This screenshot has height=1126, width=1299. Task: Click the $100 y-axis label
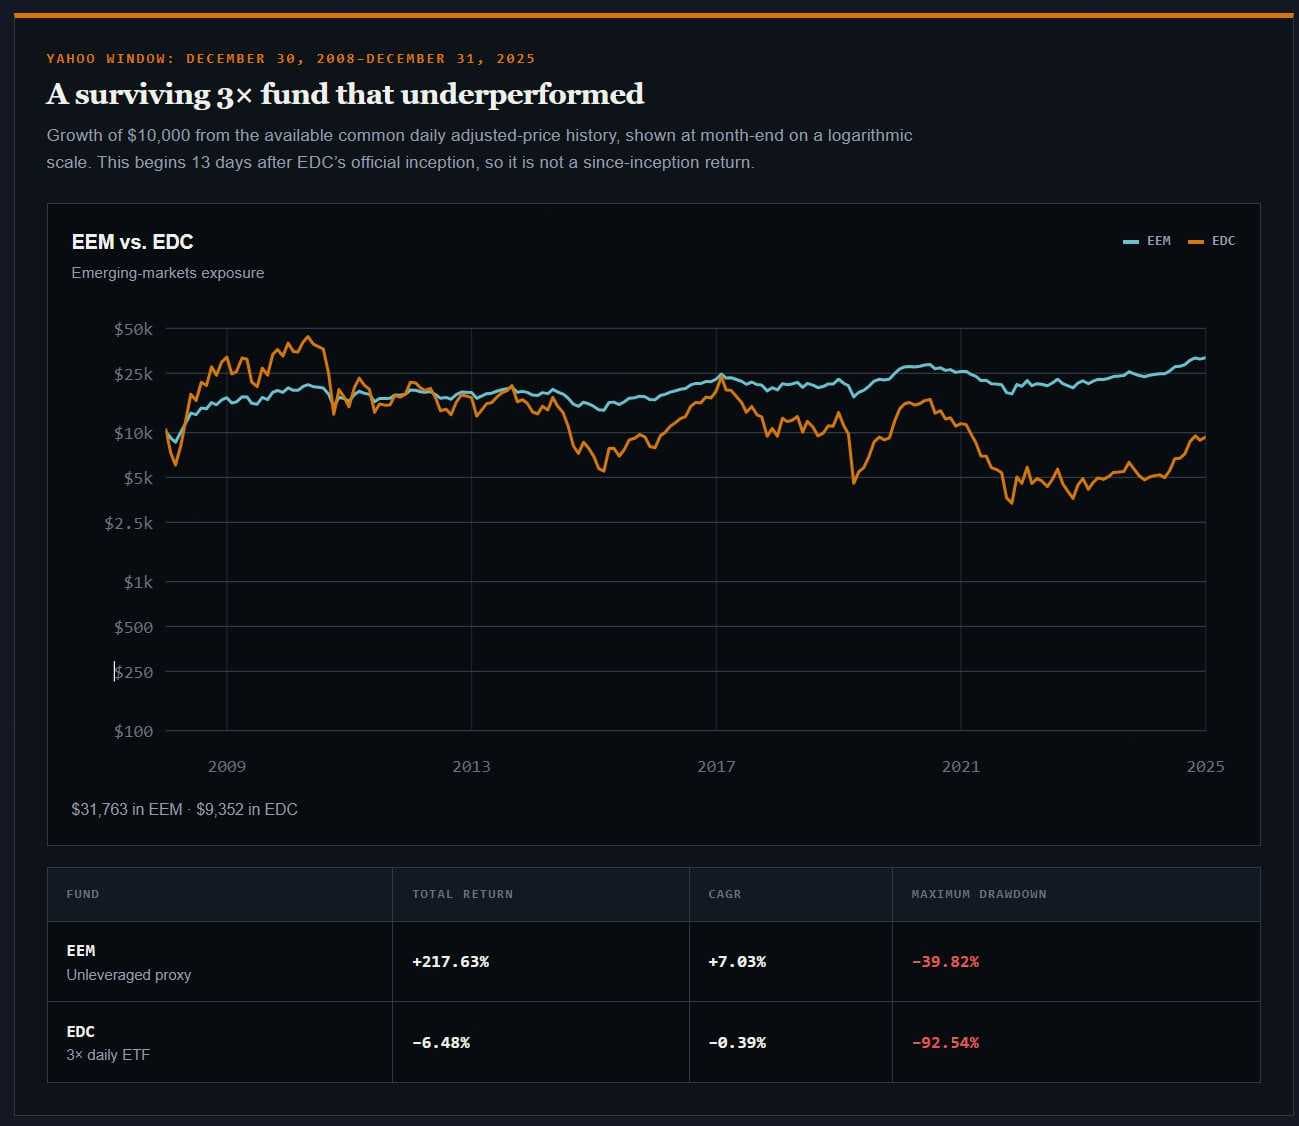click(x=133, y=731)
